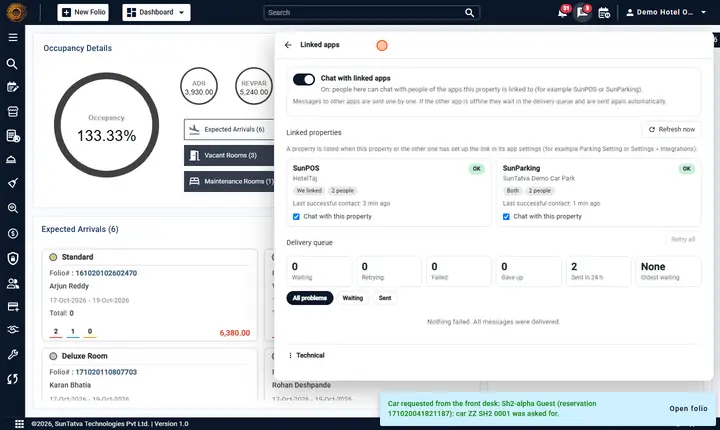720x430 pixels.
Task: Click the search magnifier in search bar
Action: click(469, 12)
